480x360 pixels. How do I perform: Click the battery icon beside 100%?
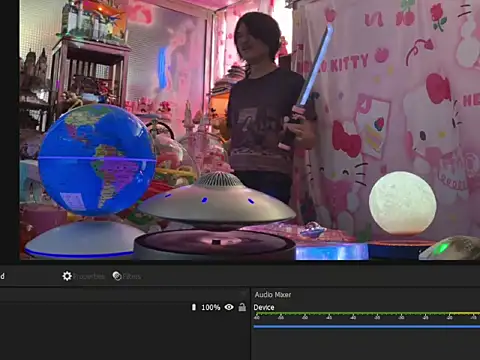(194, 307)
